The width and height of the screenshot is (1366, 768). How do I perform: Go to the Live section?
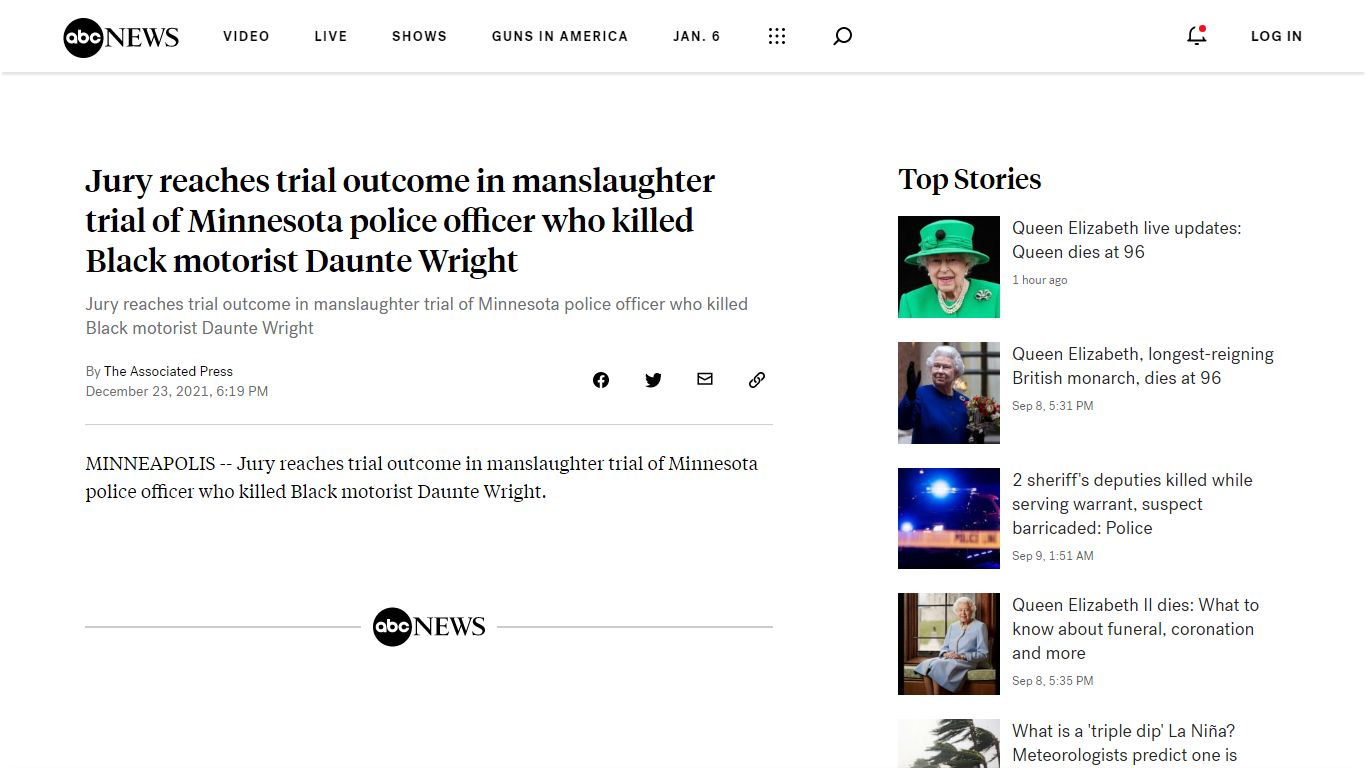[x=331, y=36]
